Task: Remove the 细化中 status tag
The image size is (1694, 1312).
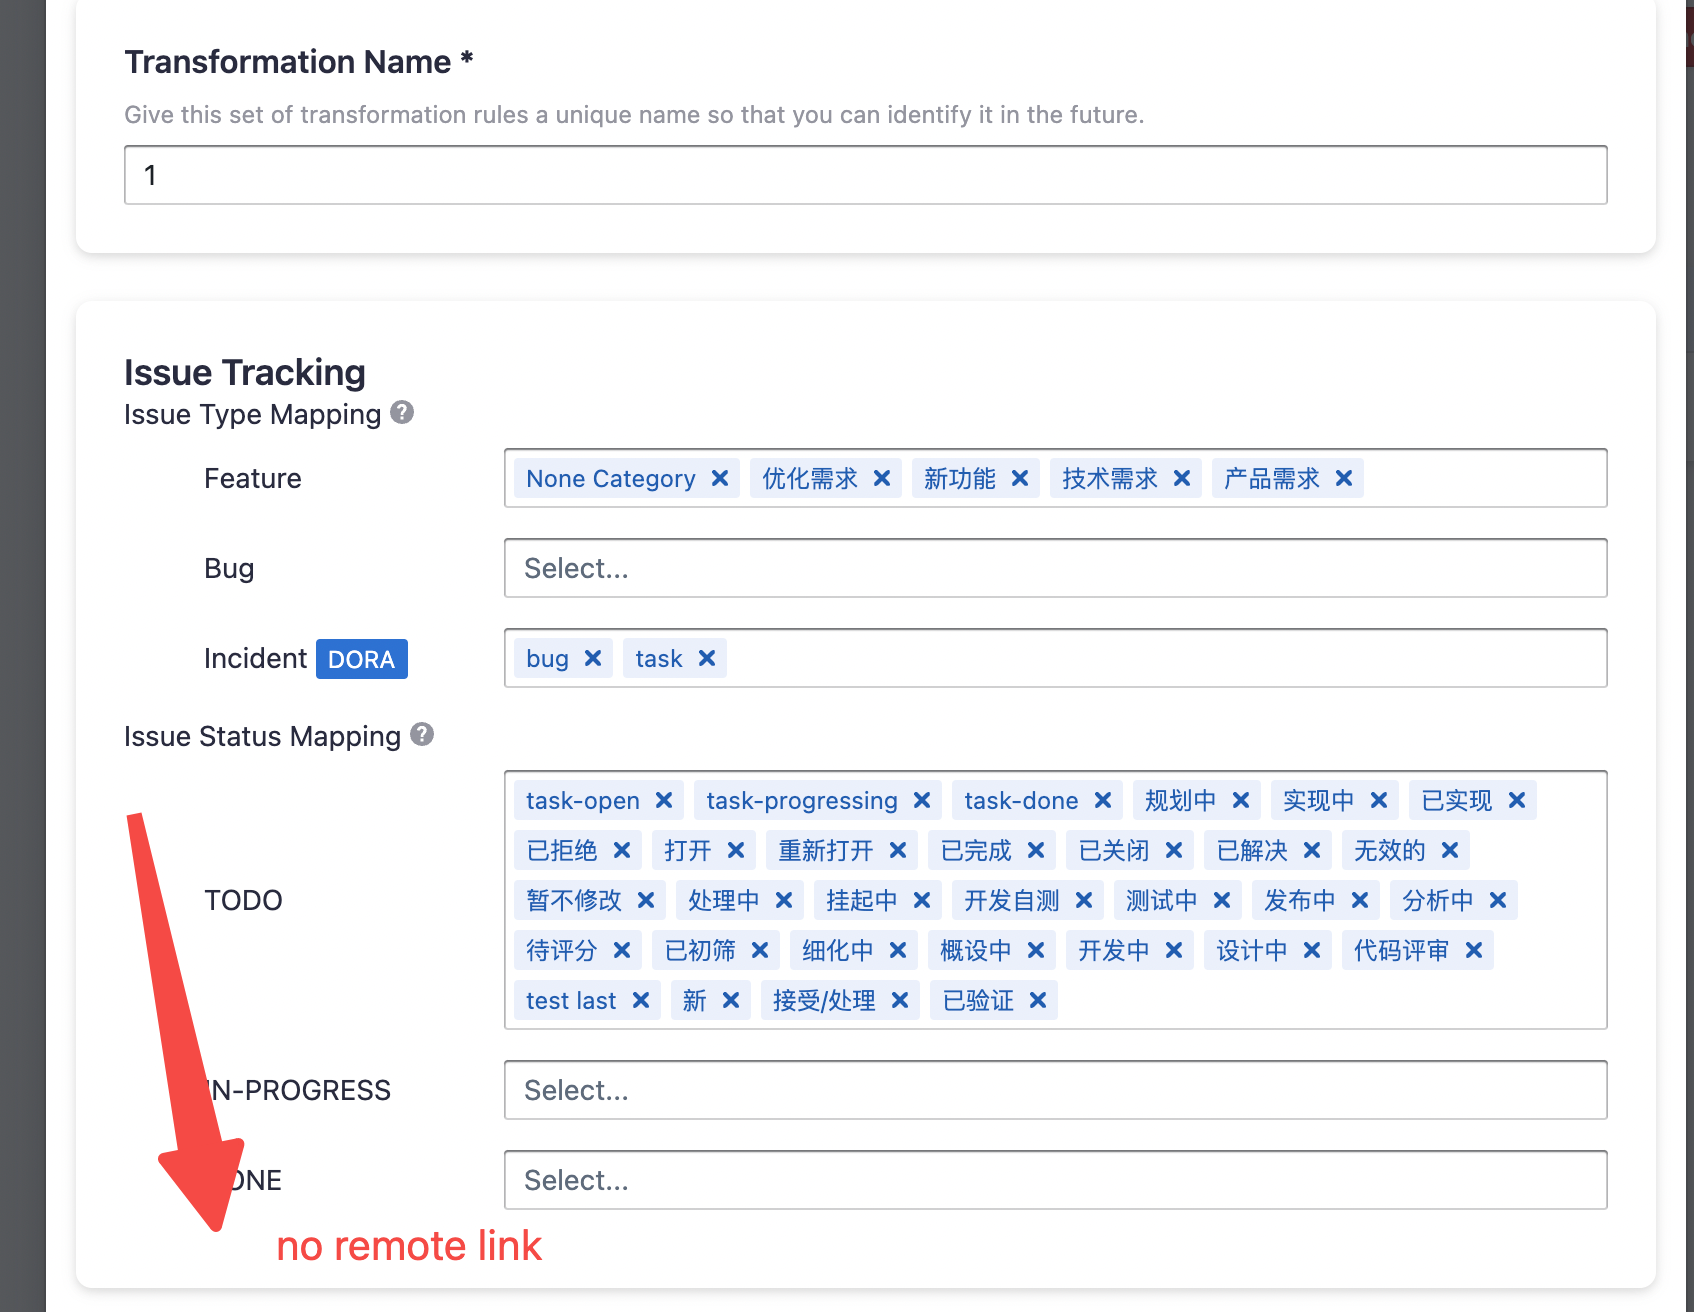Action: click(898, 950)
